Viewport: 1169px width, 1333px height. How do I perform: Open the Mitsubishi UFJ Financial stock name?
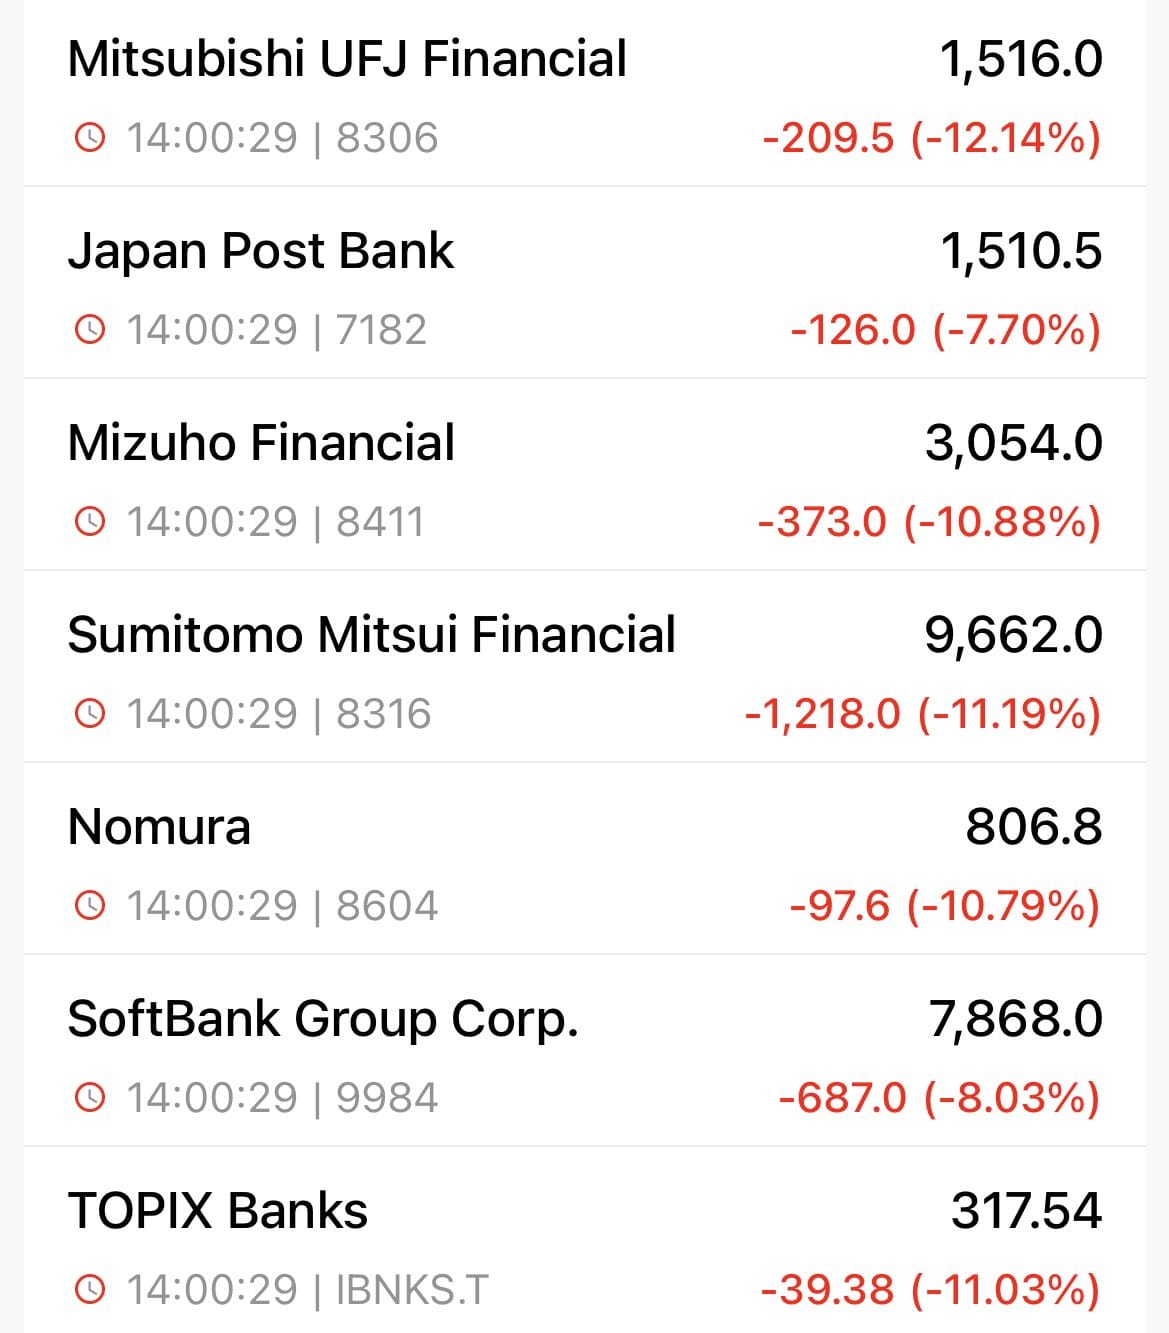(x=347, y=58)
